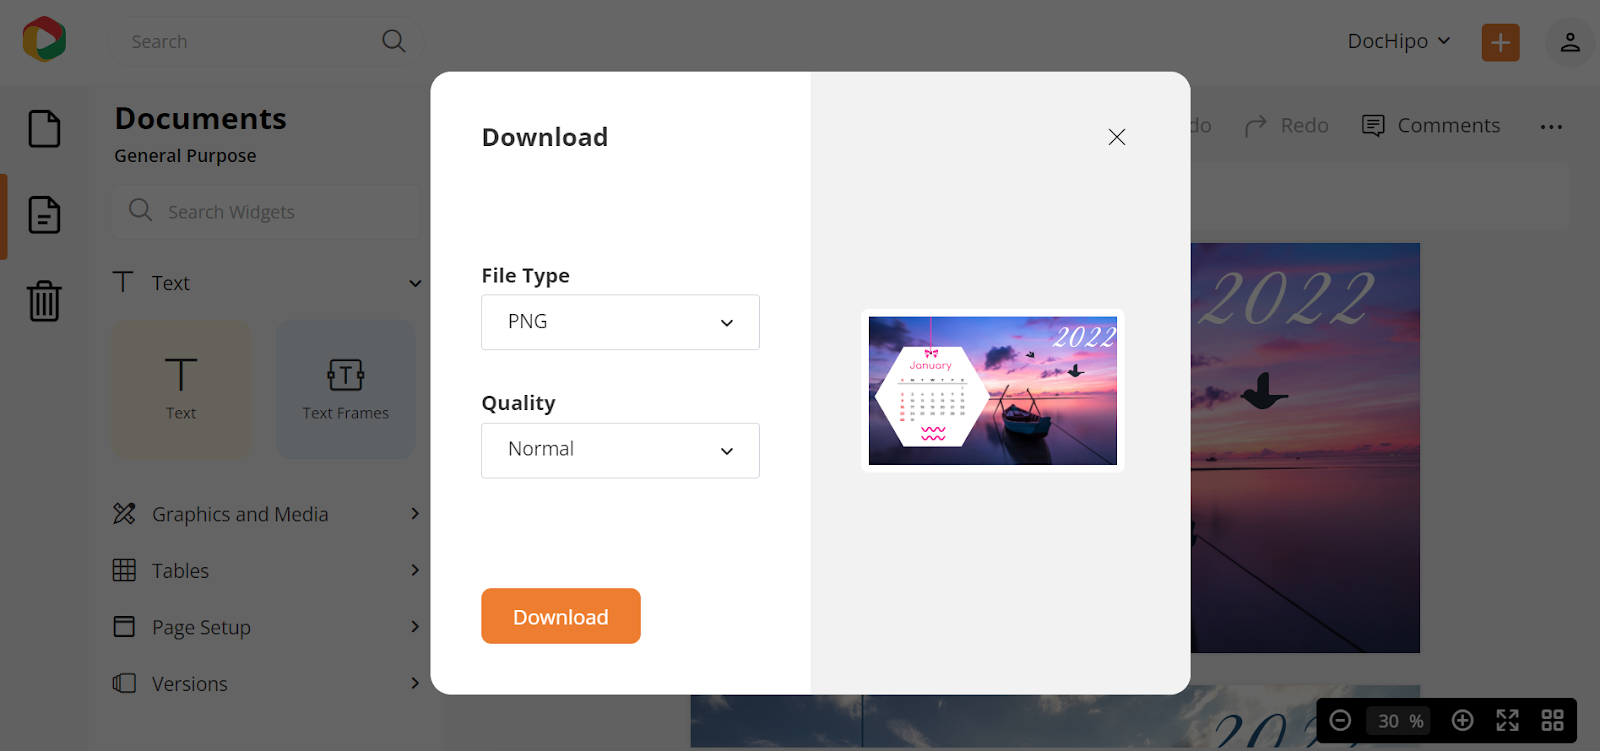Open the grid view icon in zoom bar
Image resolution: width=1600 pixels, height=751 pixels.
click(x=1552, y=721)
